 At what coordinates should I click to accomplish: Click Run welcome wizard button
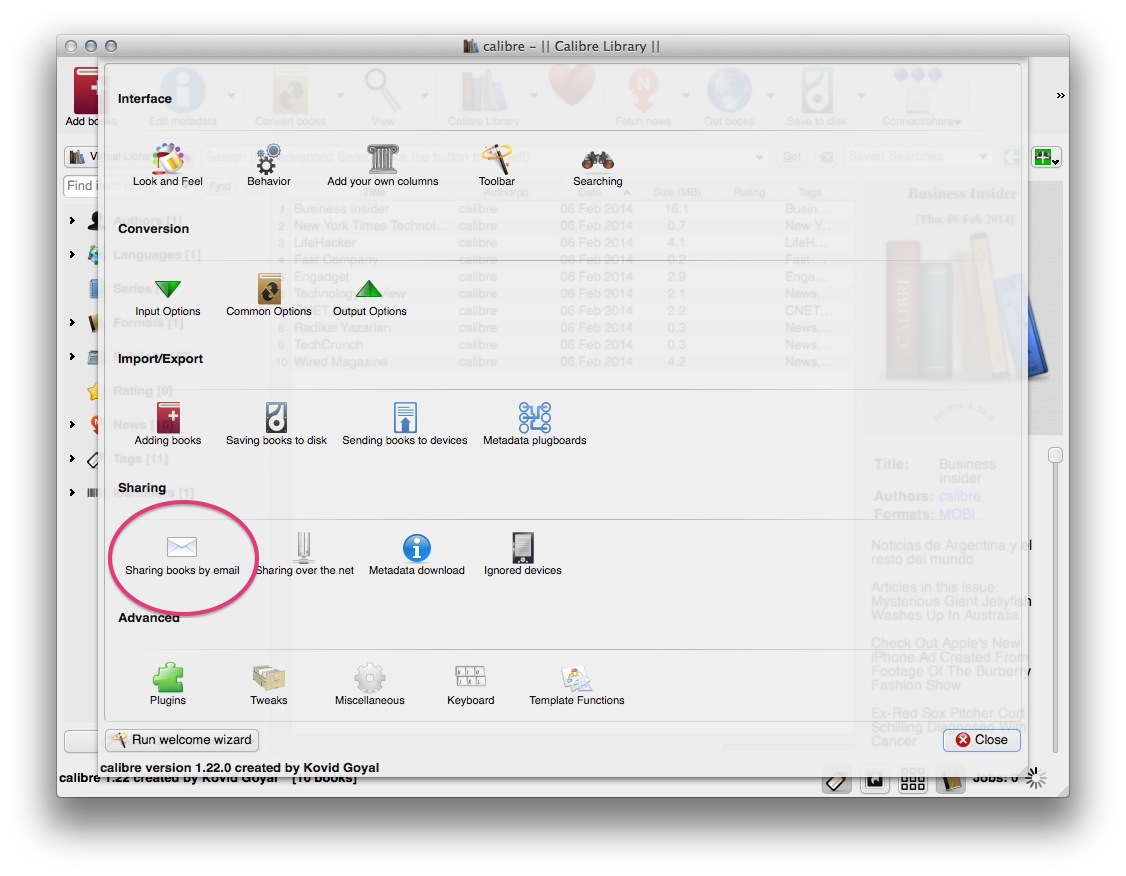coord(182,740)
